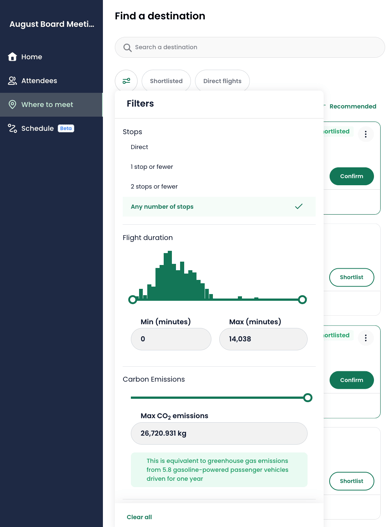Viewport: 390px width, 527px height.
Task: Open the Home page from sidebar
Action: [51, 57]
